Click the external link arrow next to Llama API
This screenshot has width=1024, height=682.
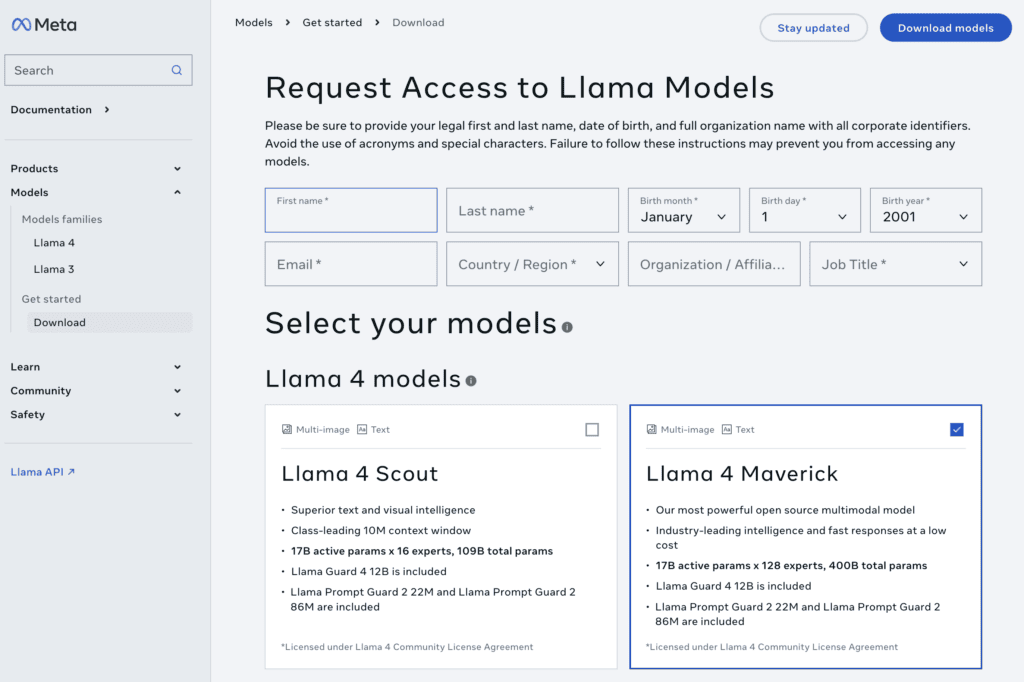(71, 472)
